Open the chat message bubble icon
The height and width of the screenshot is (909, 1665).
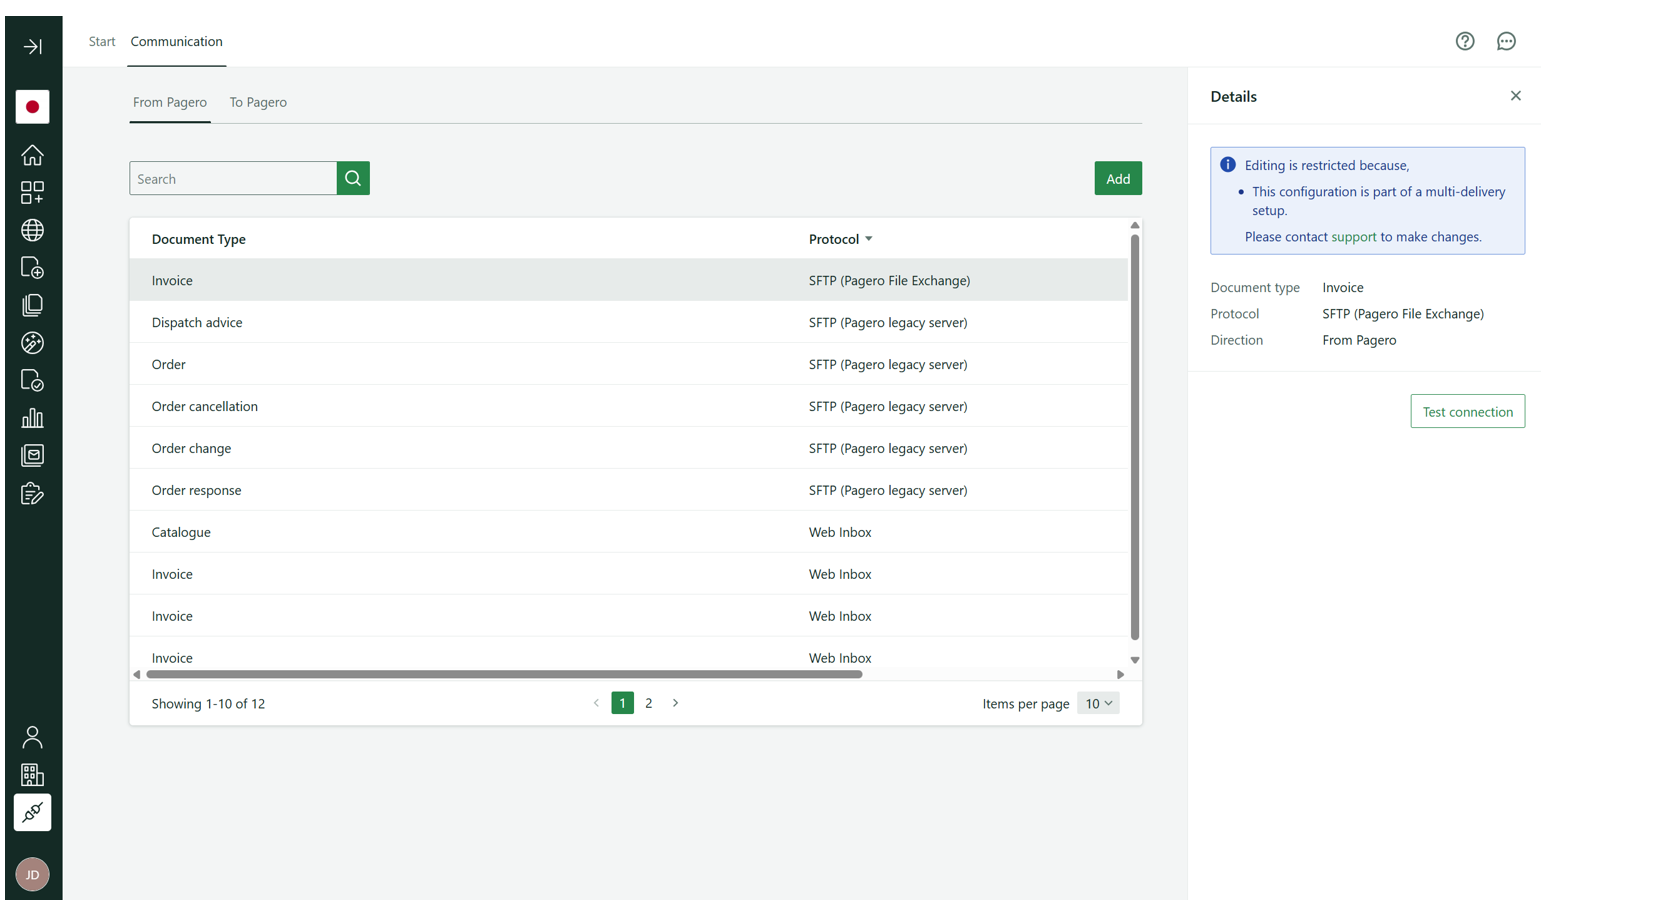tap(1506, 41)
